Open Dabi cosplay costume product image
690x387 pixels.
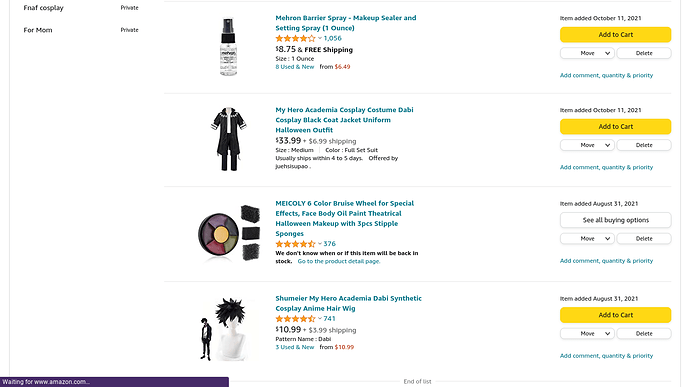229,139
